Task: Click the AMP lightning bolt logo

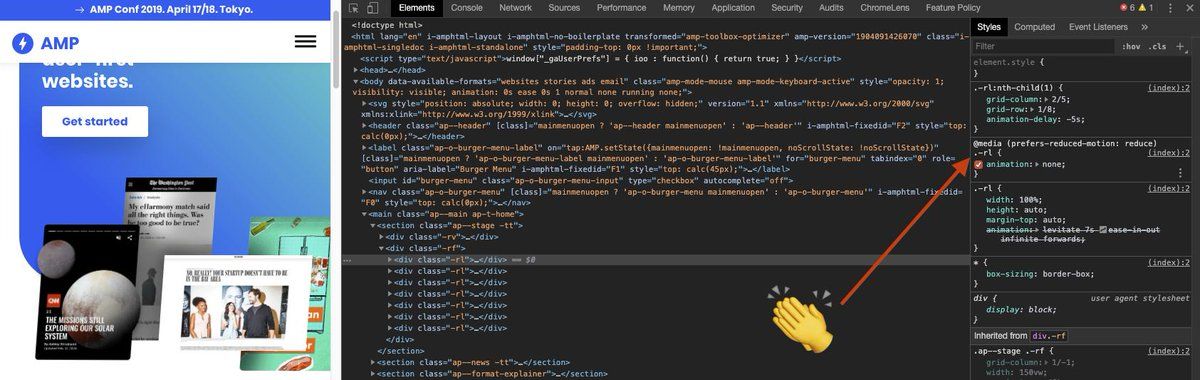Action: 22,43
